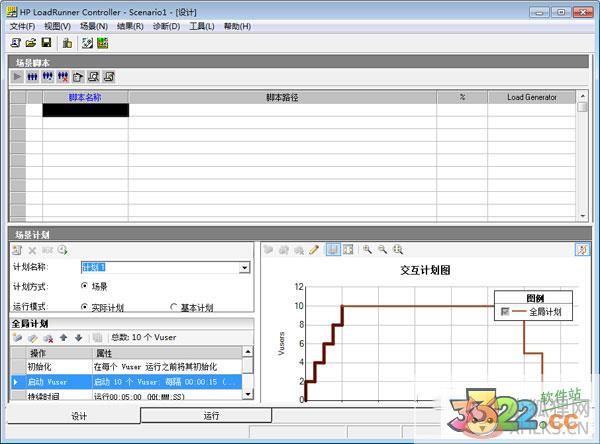The image size is (600, 444).
Task: Click the Add Group icon in the script toolbar
Action: [47, 77]
